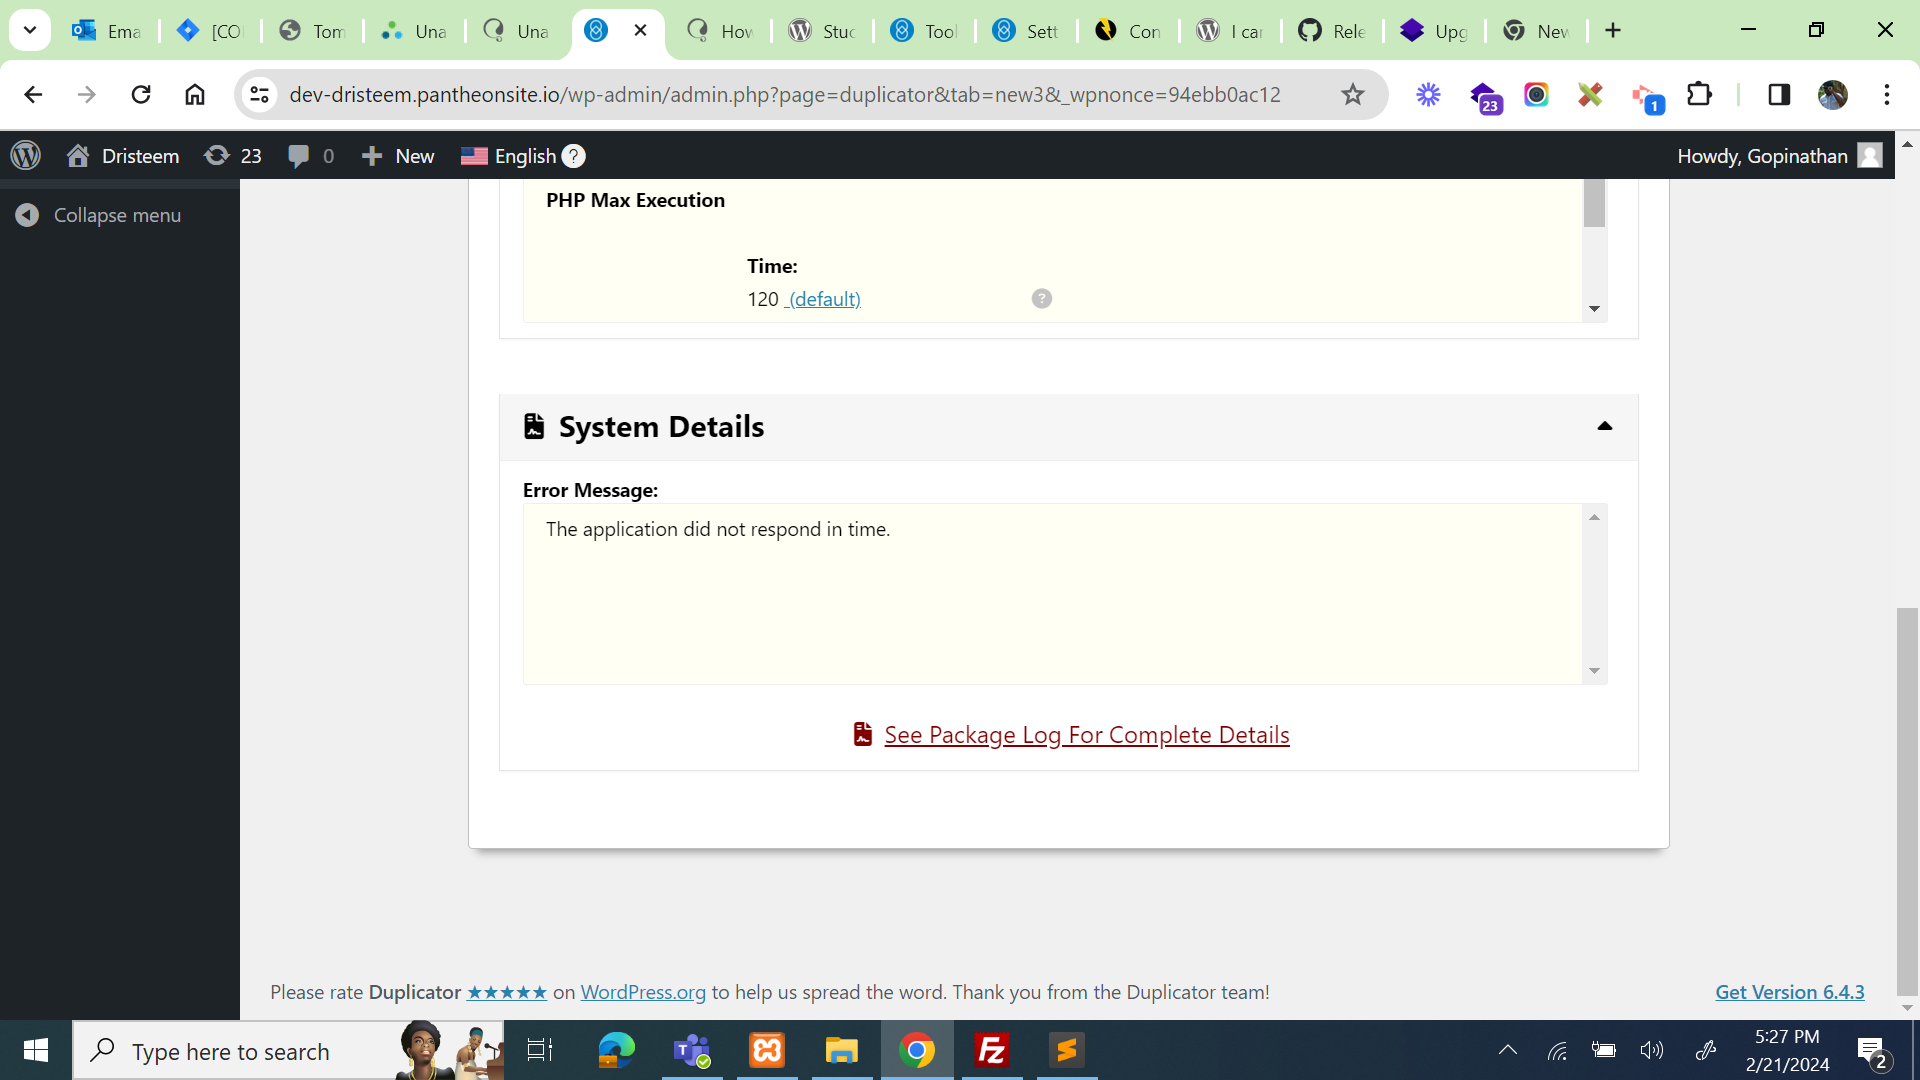Open Chrome three-dot menu
The width and height of the screenshot is (1920, 1080).
coord(1887,94)
